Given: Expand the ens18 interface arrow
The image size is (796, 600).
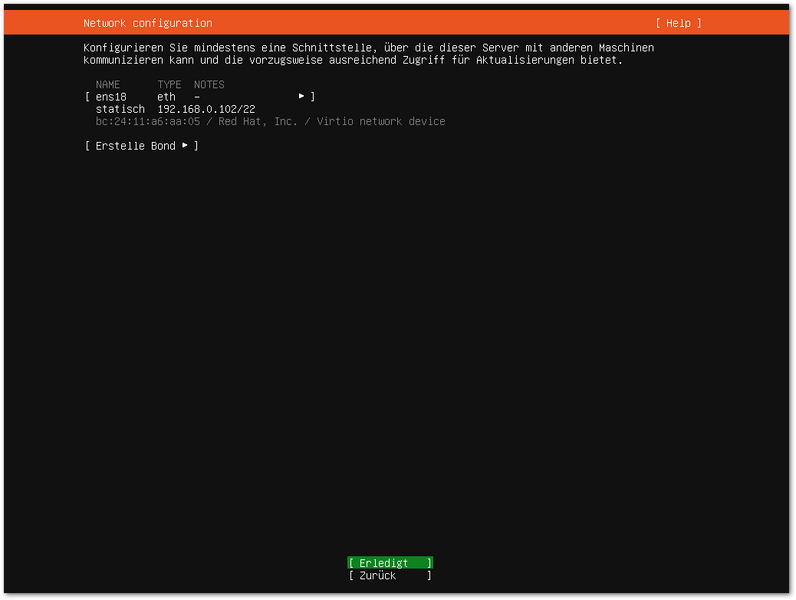Looking at the screenshot, I should (x=302, y=96).
